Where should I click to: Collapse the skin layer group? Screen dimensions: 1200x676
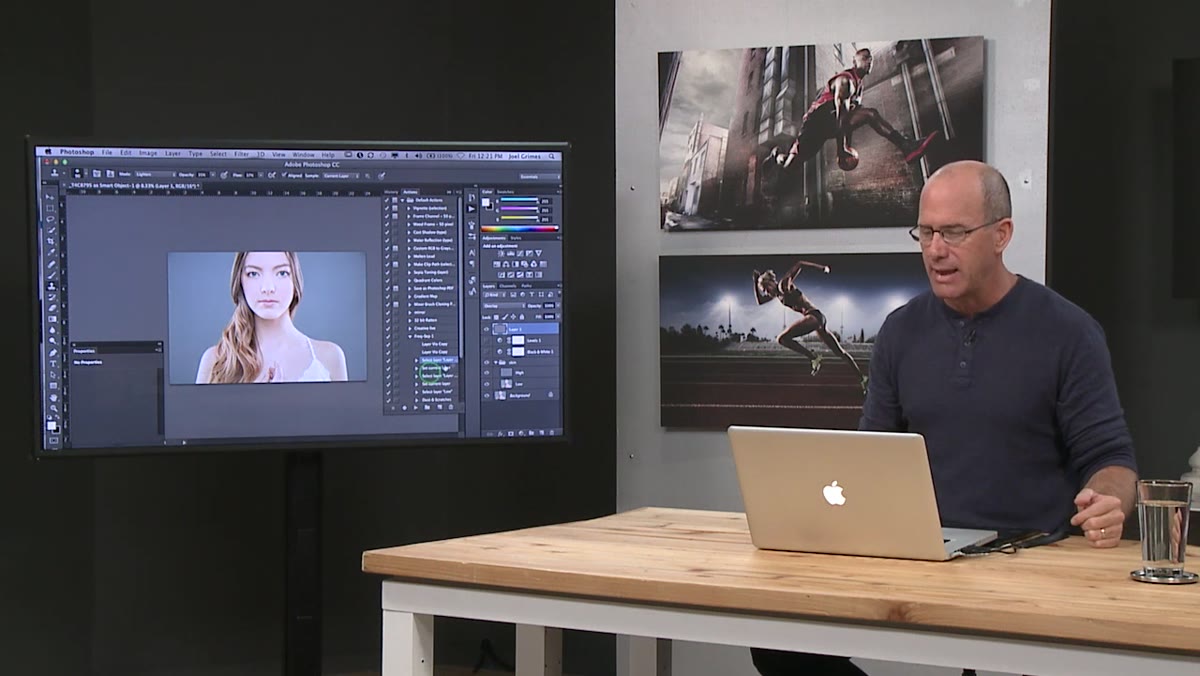click(495, 362)
